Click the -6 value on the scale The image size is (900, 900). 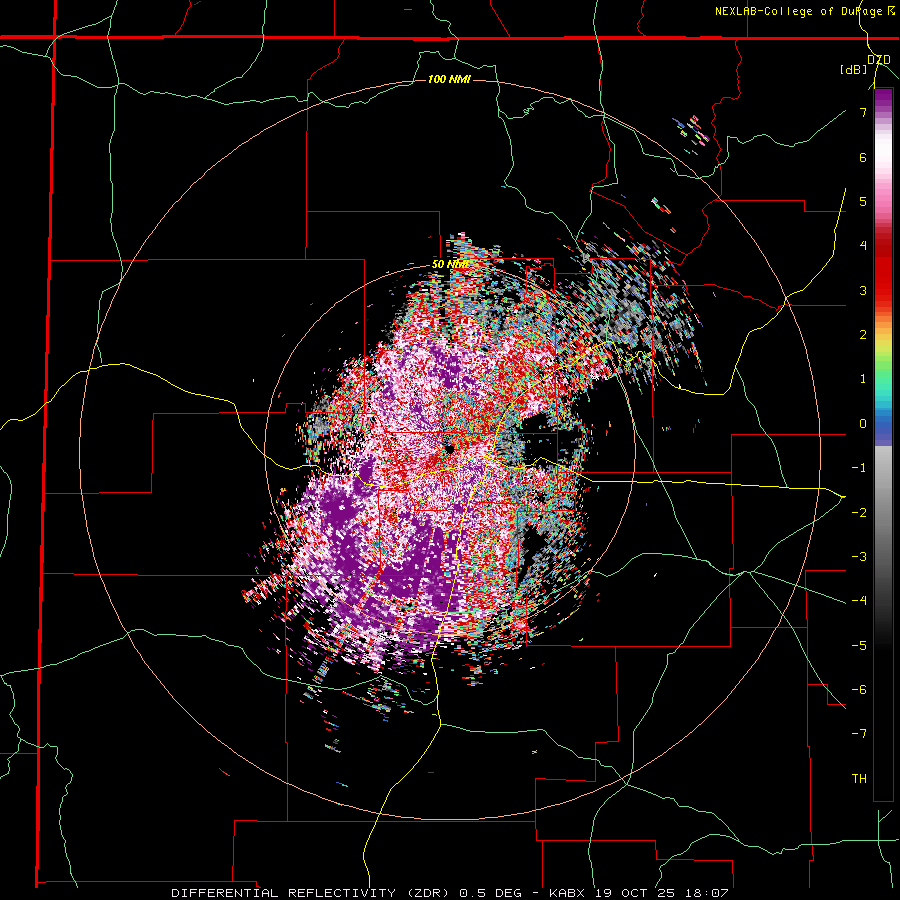(x=859, y=690)
